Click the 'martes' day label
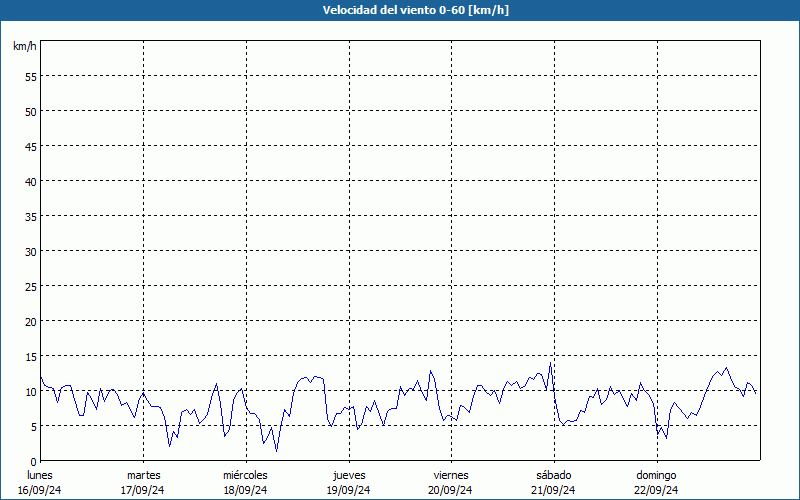Image resolution: width=800 pixels, height=500 pixels. point(143,475)
